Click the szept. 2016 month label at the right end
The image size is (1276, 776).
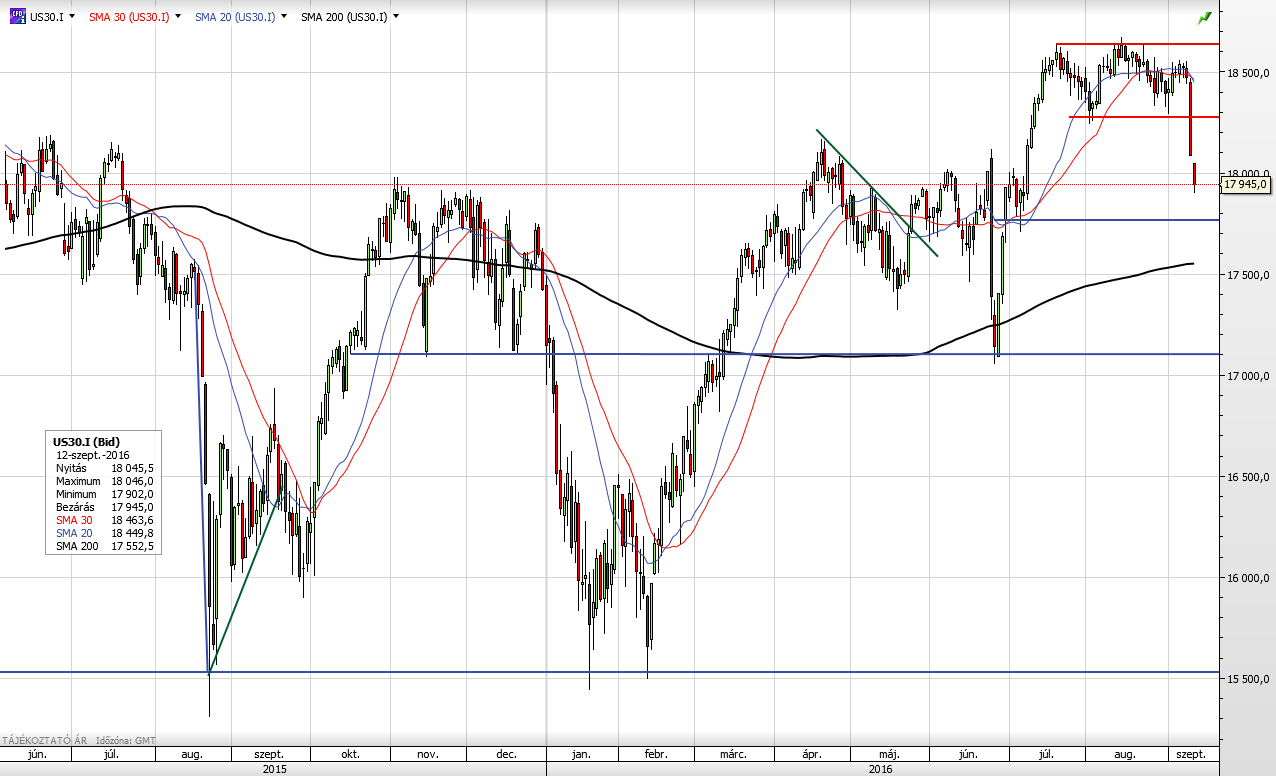click(x=1192, y=754)
